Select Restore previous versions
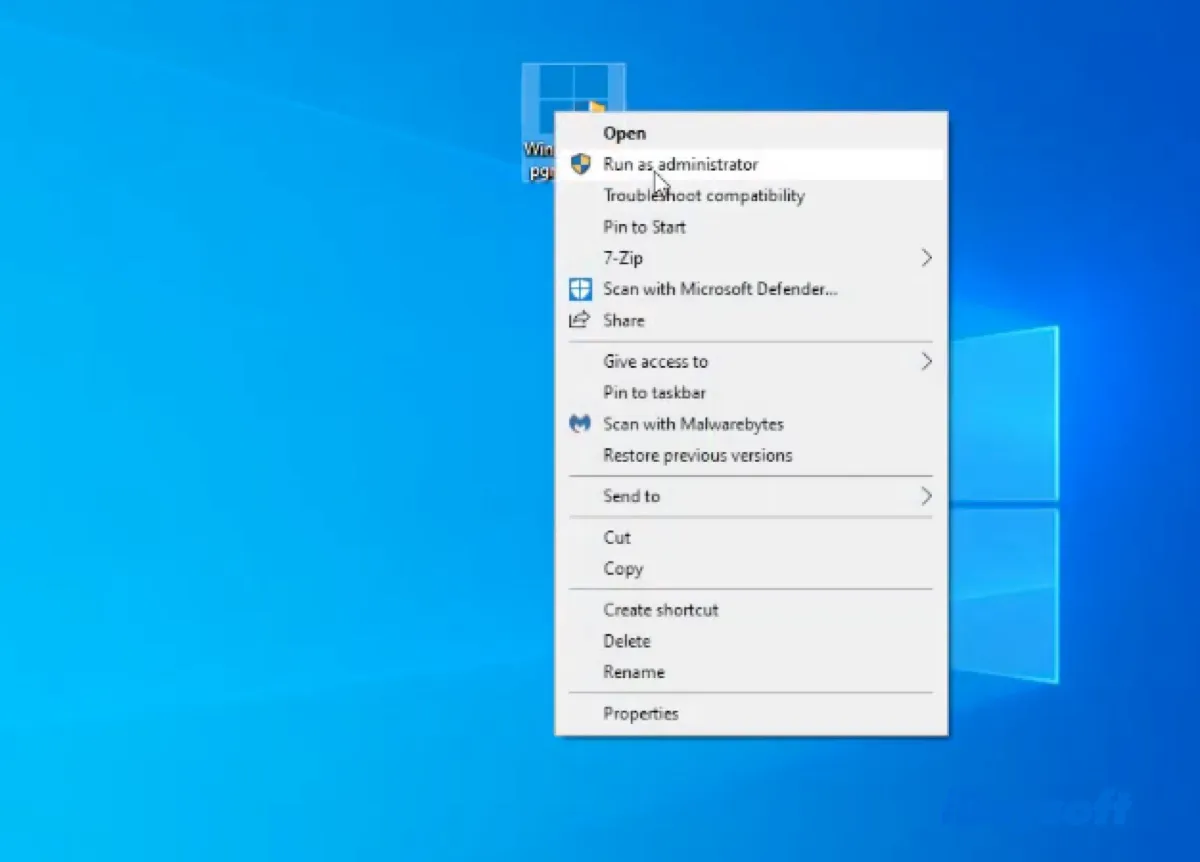The height and width of the screenshot is (862, 1200). [697, 455]
